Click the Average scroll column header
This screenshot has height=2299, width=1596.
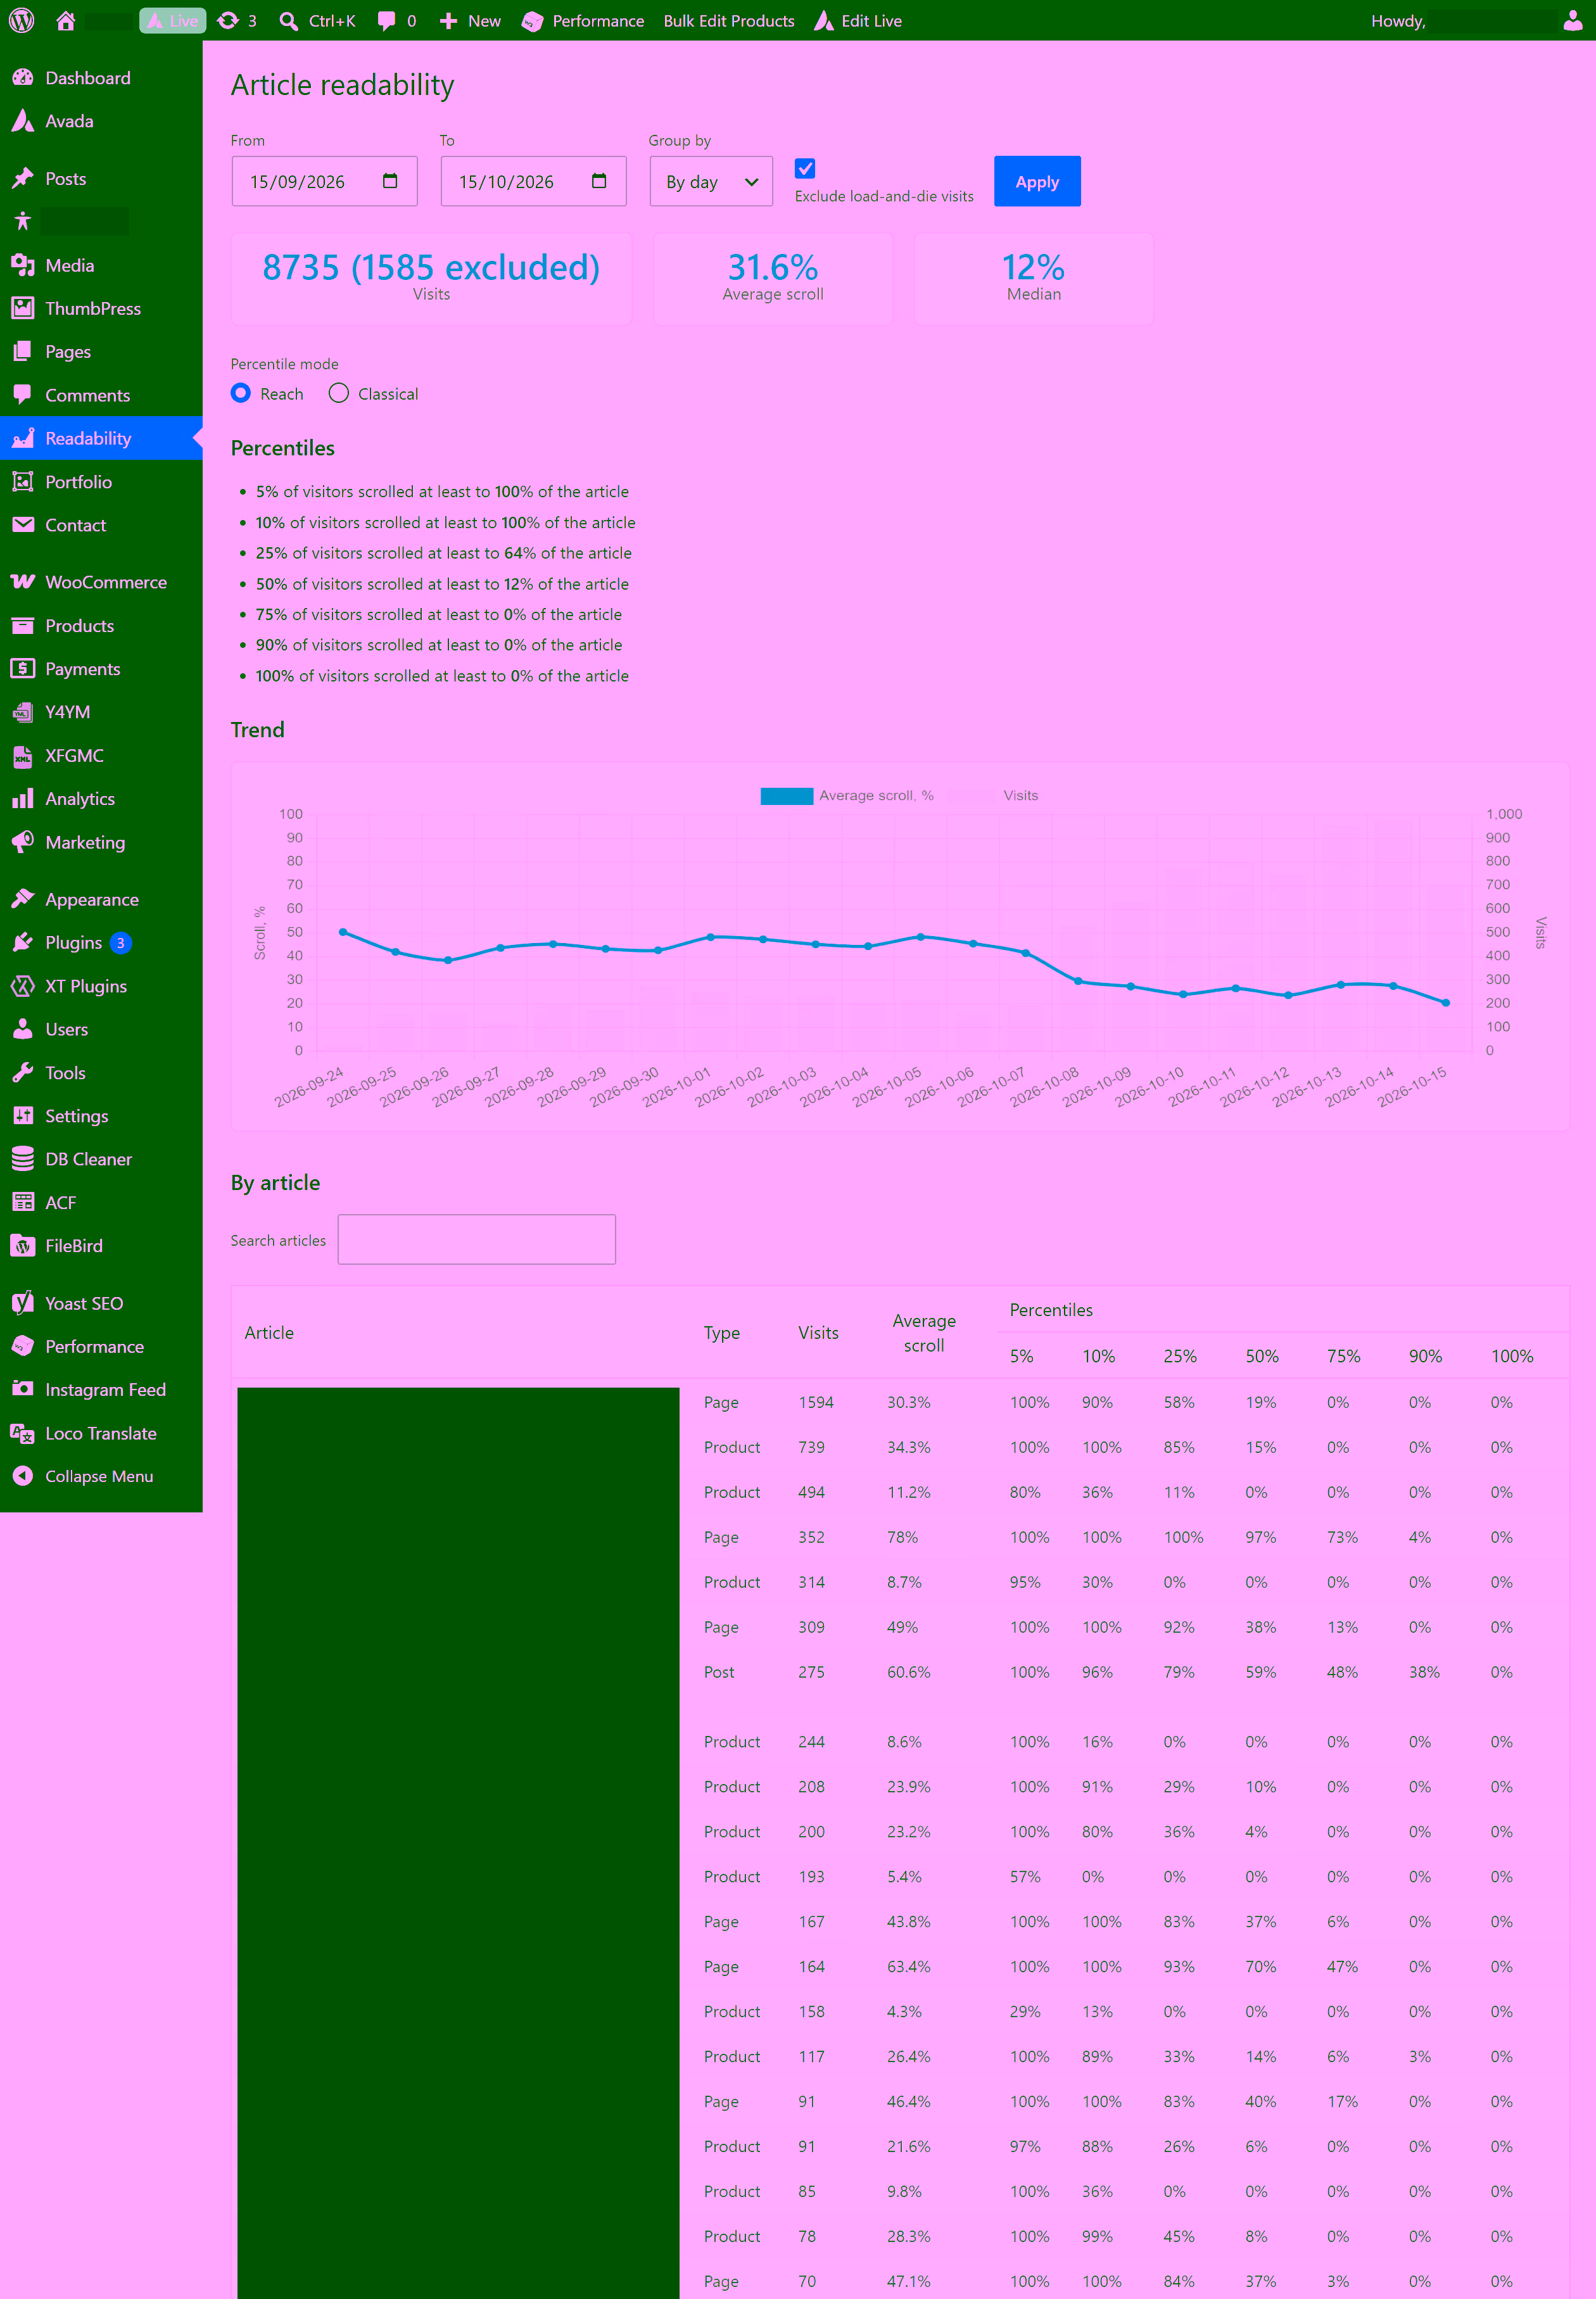[x=924, y=1332]
